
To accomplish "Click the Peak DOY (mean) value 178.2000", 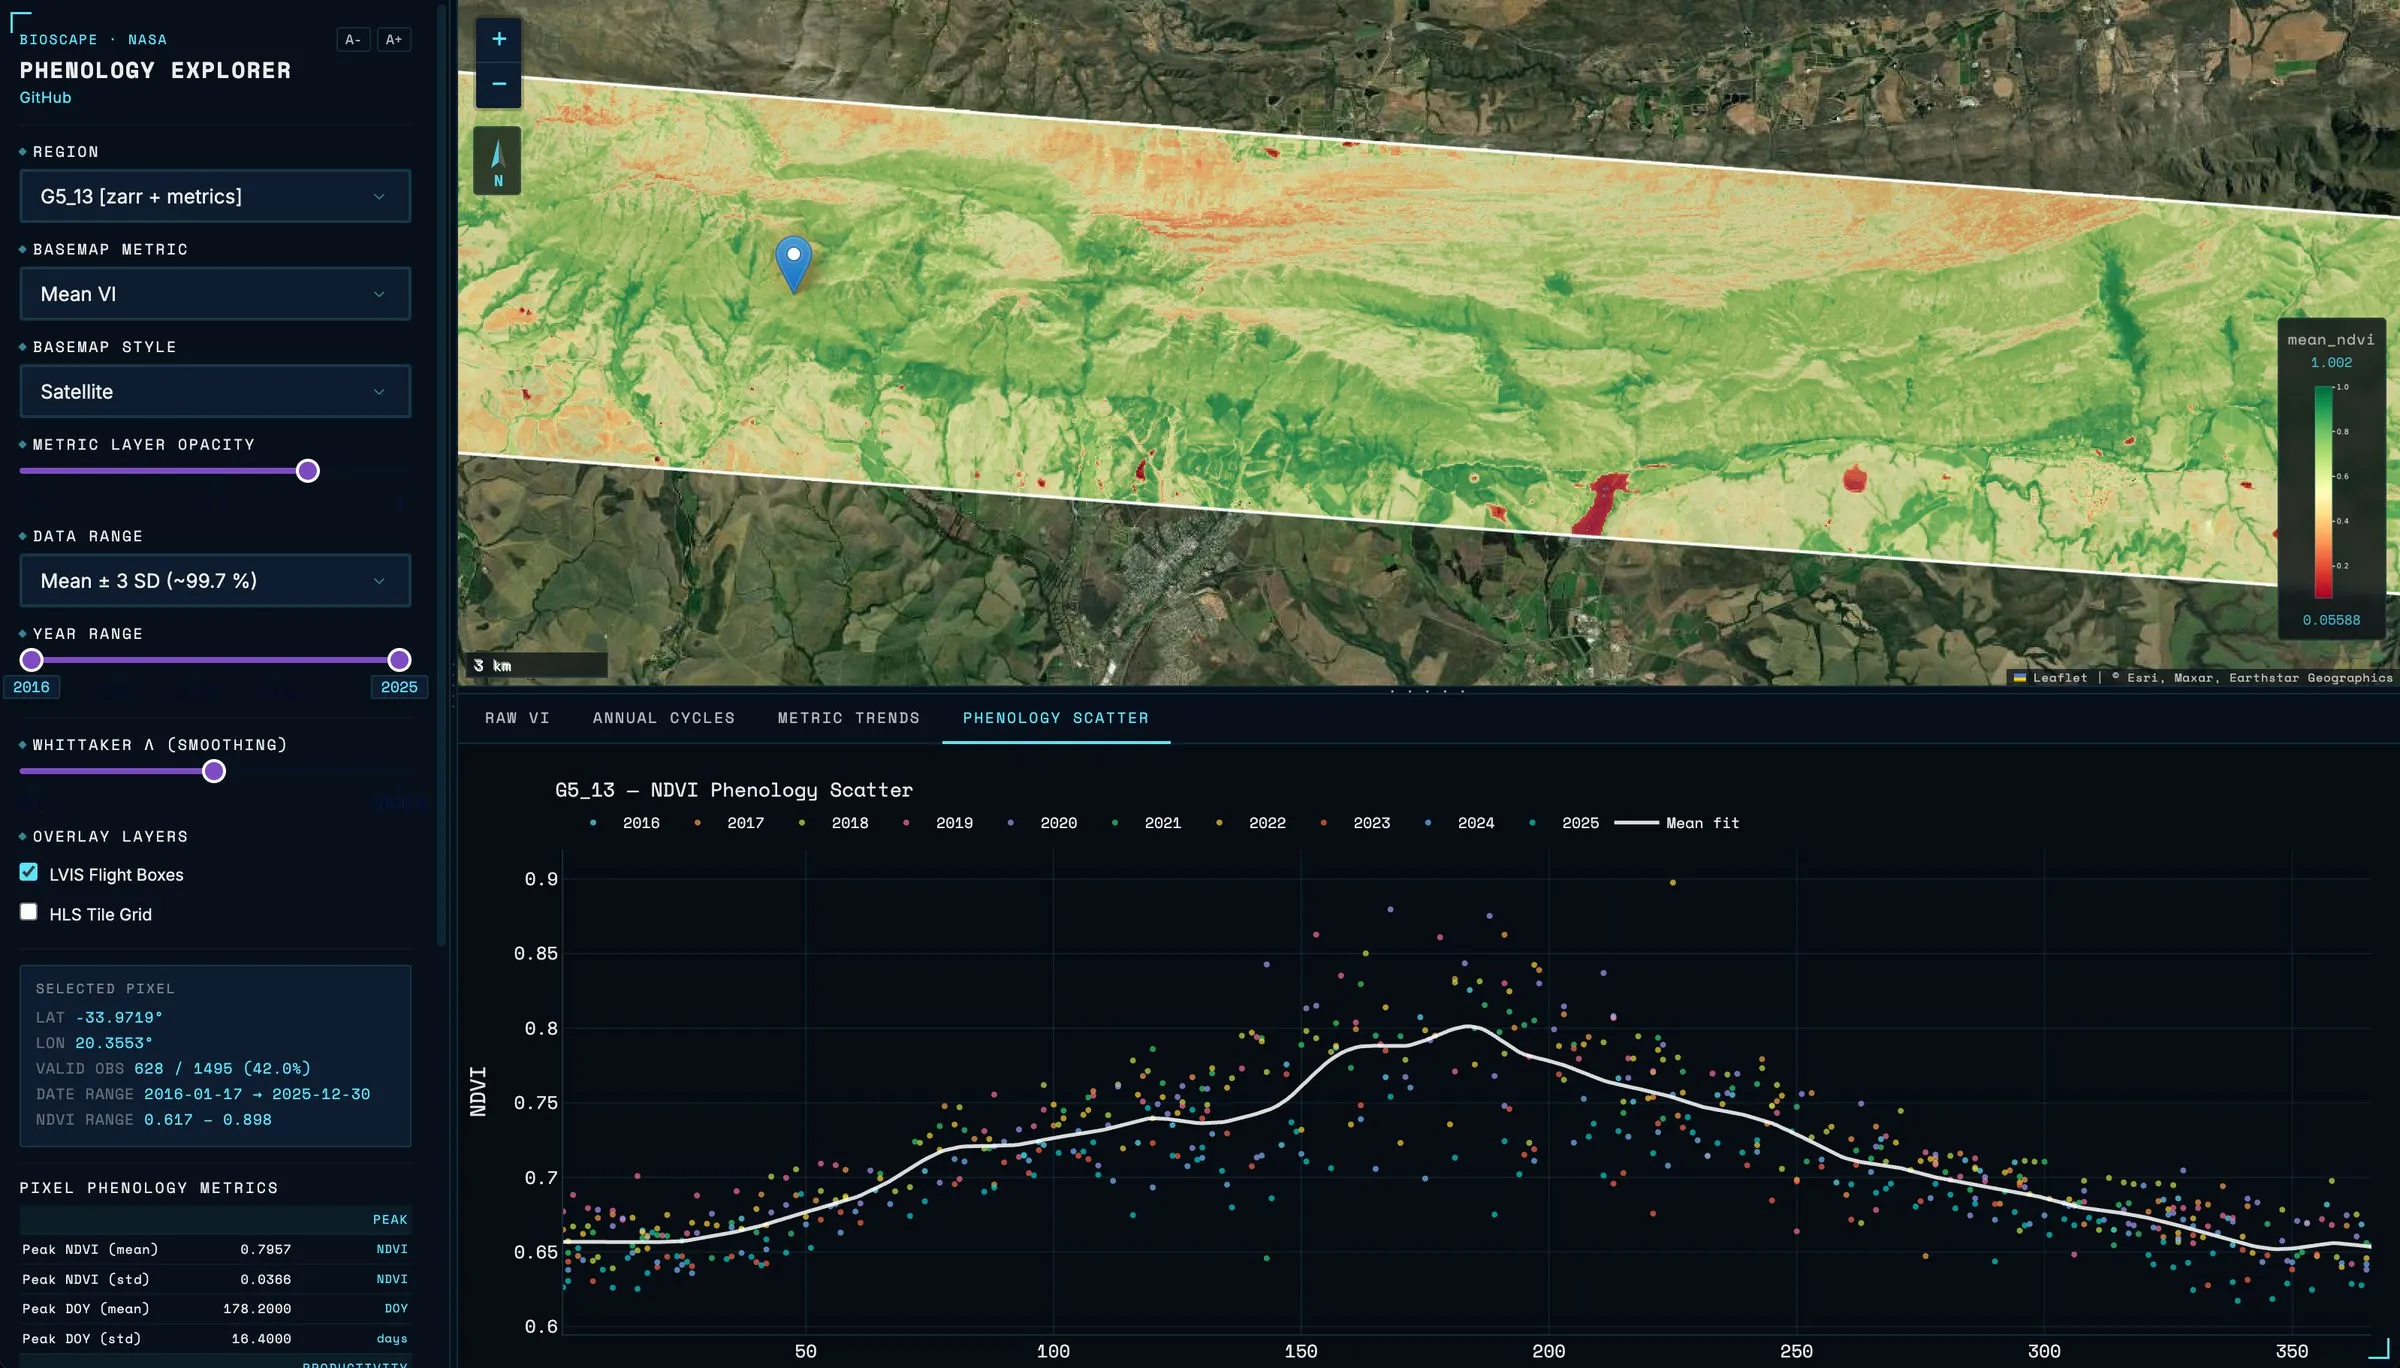I will (257, 1309).
